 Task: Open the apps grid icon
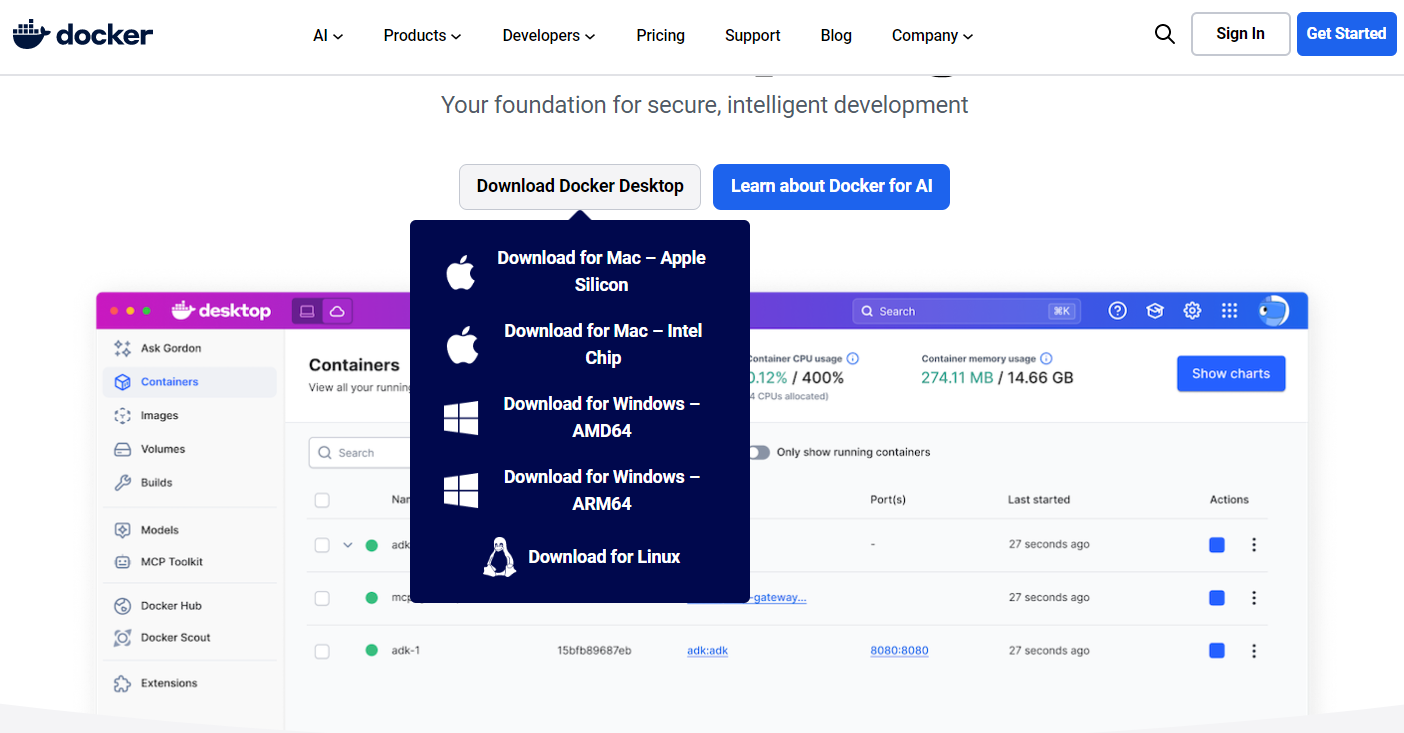coord(1229,311)
